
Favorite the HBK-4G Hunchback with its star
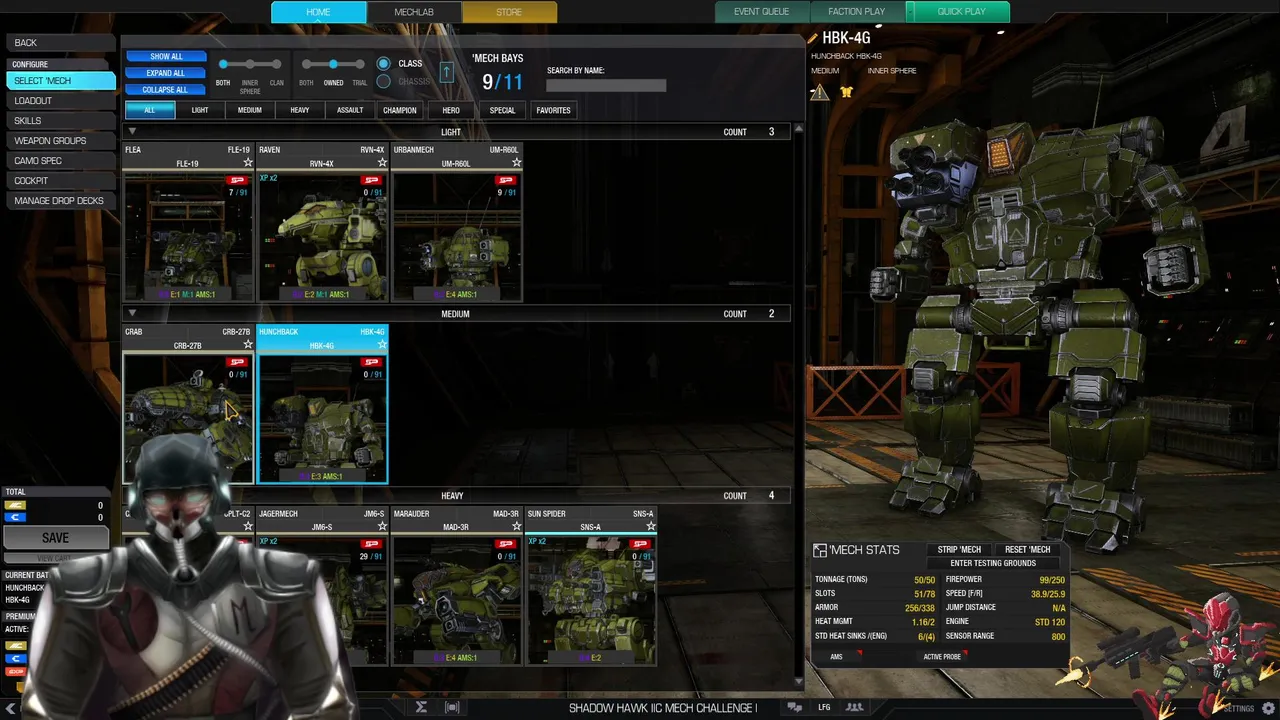382,344
